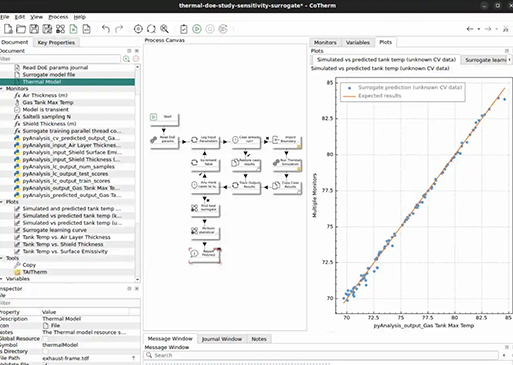Click the Message Window search field
This screenshot has height=365, width=513.
pos(322,355)
